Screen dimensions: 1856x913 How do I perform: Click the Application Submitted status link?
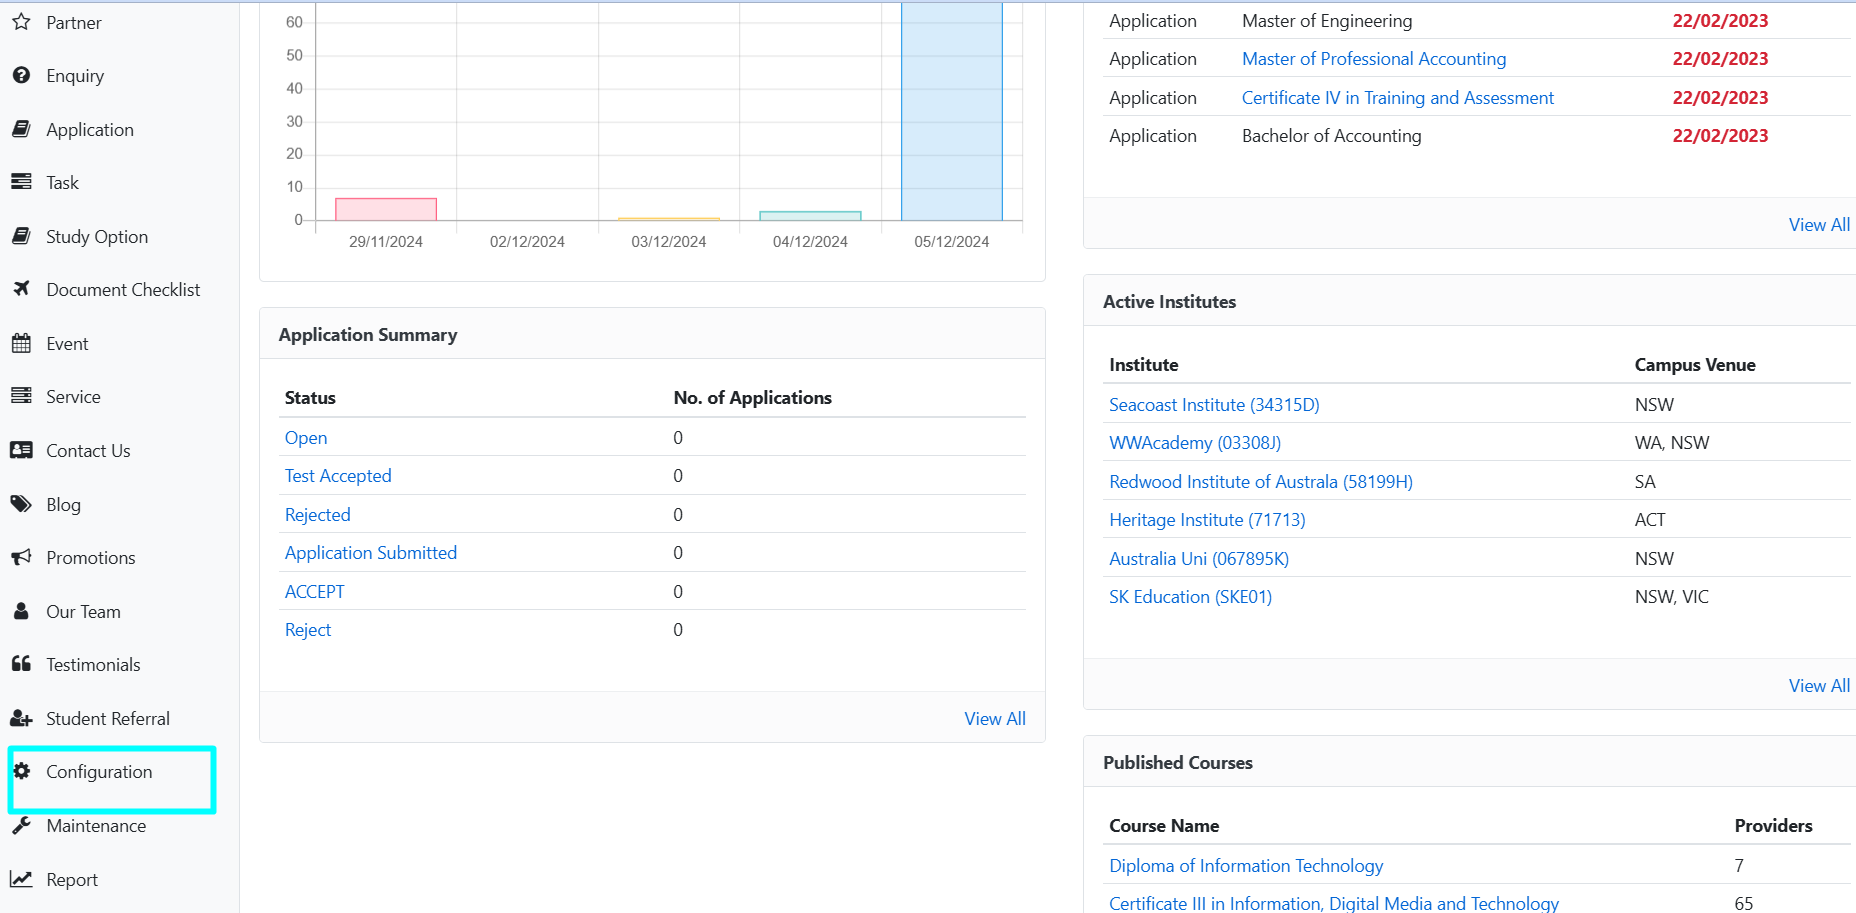(370, 552)
